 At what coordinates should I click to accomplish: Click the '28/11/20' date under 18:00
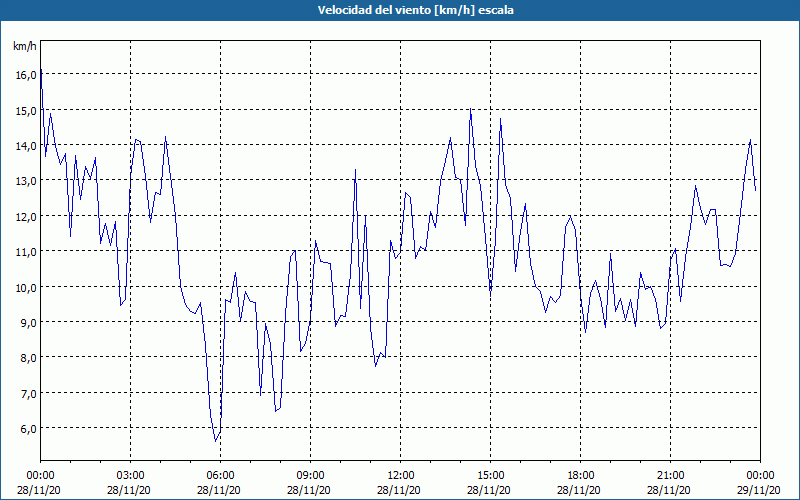[579, 490]
